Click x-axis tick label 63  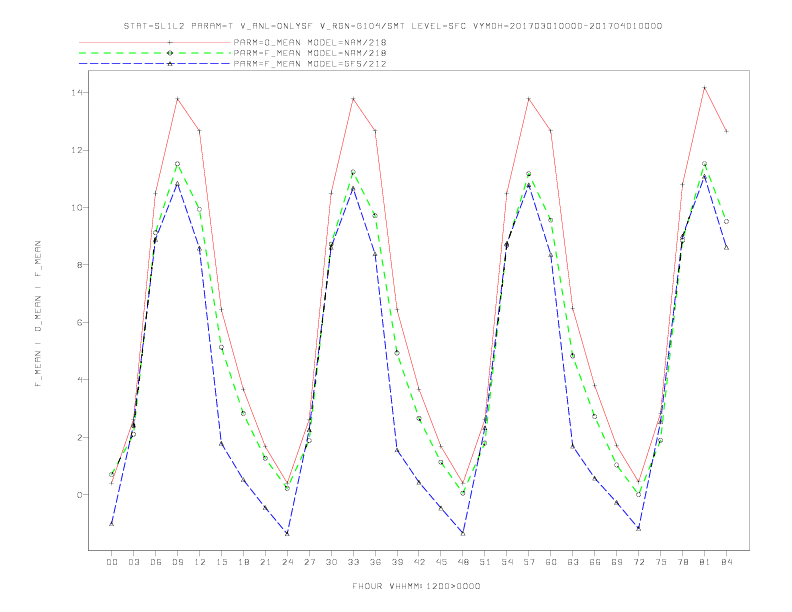(x=573, y=562)
